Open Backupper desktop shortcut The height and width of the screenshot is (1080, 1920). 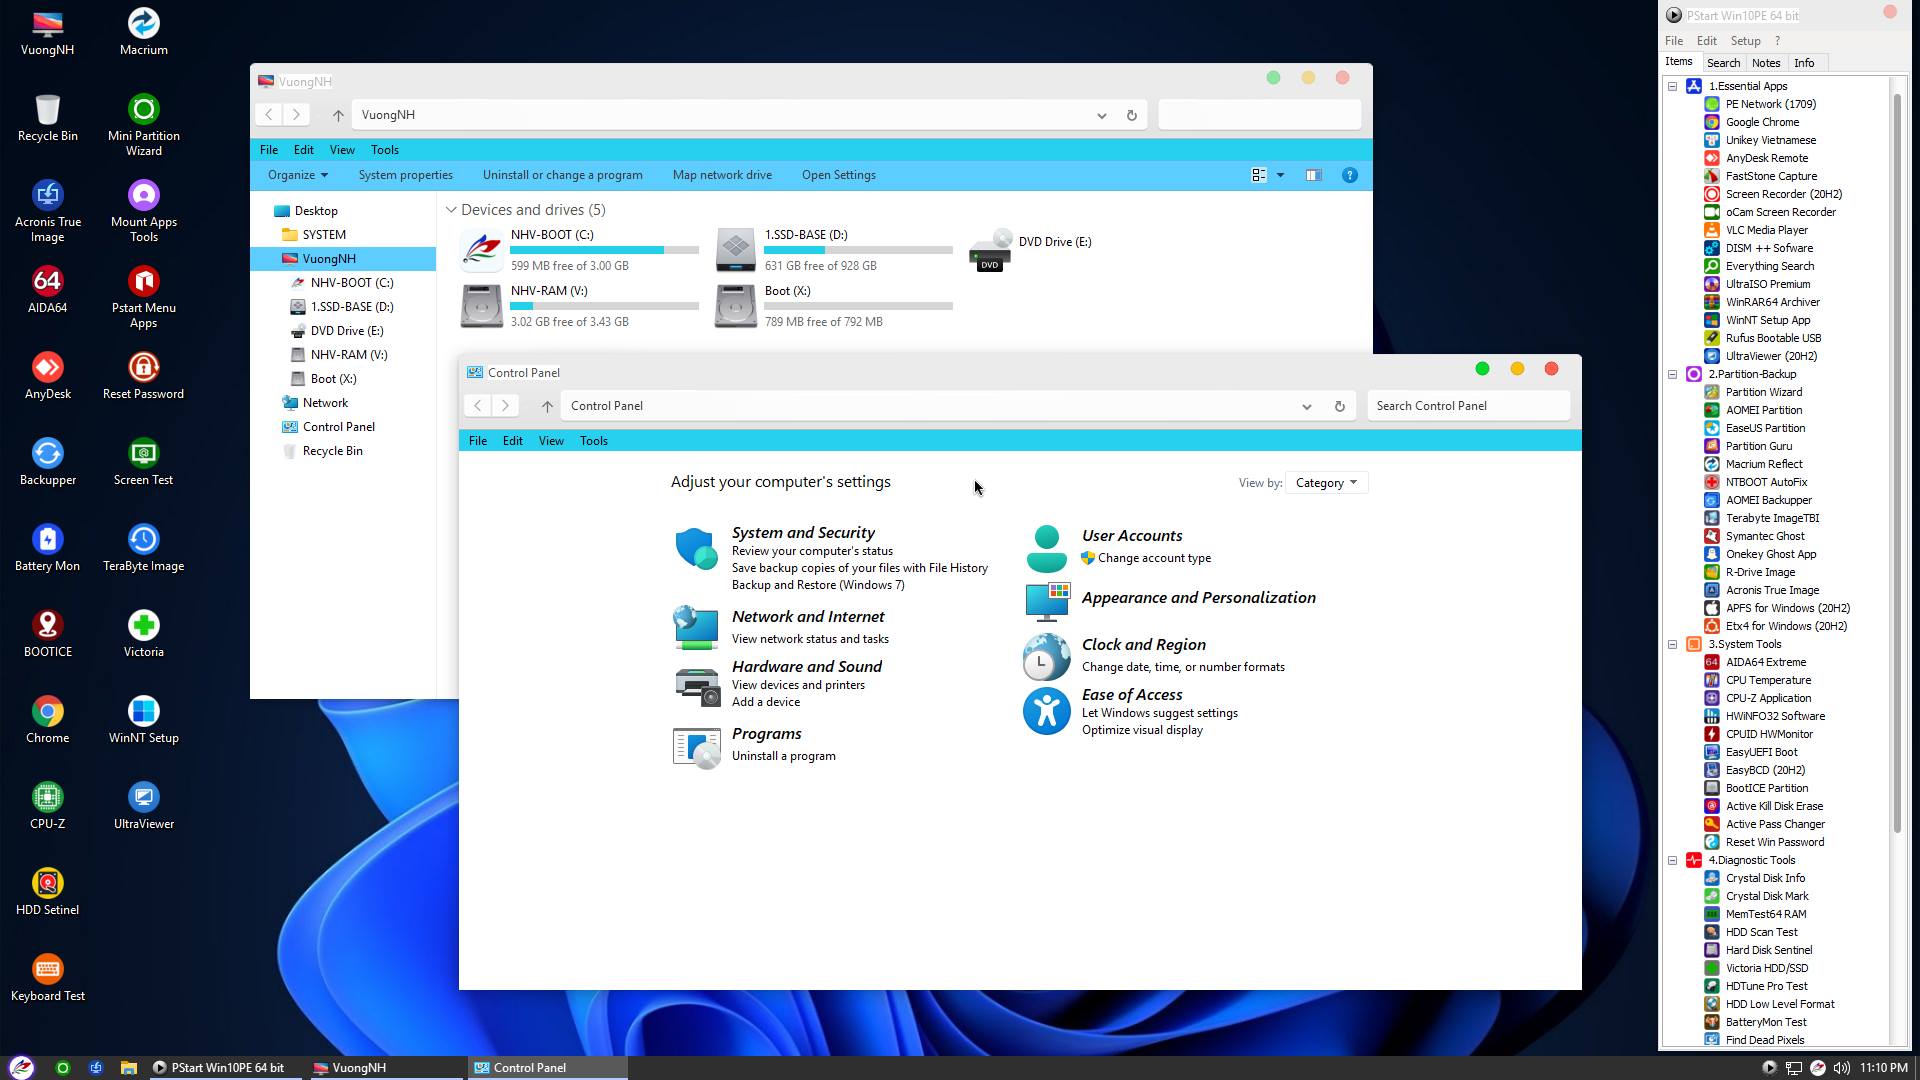tap(47, 462)
